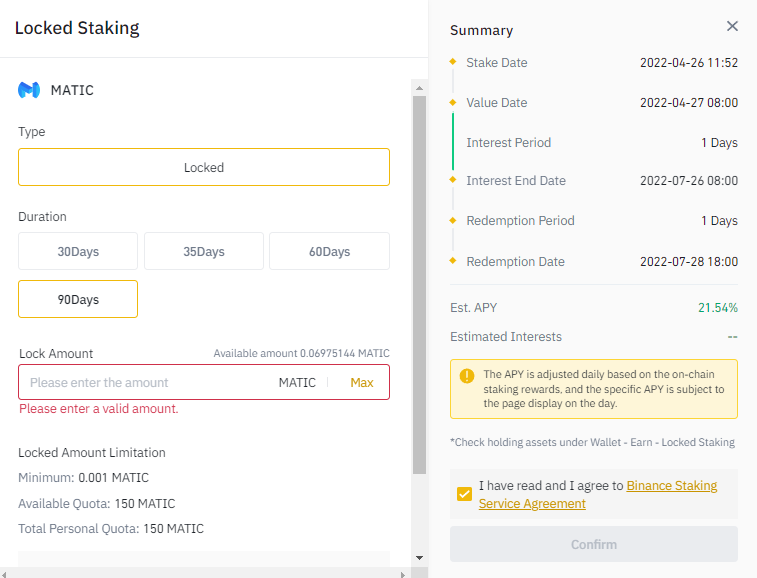Click the warning icon in APY notice
The image size is (757, 578).
(x=467, y=375)
